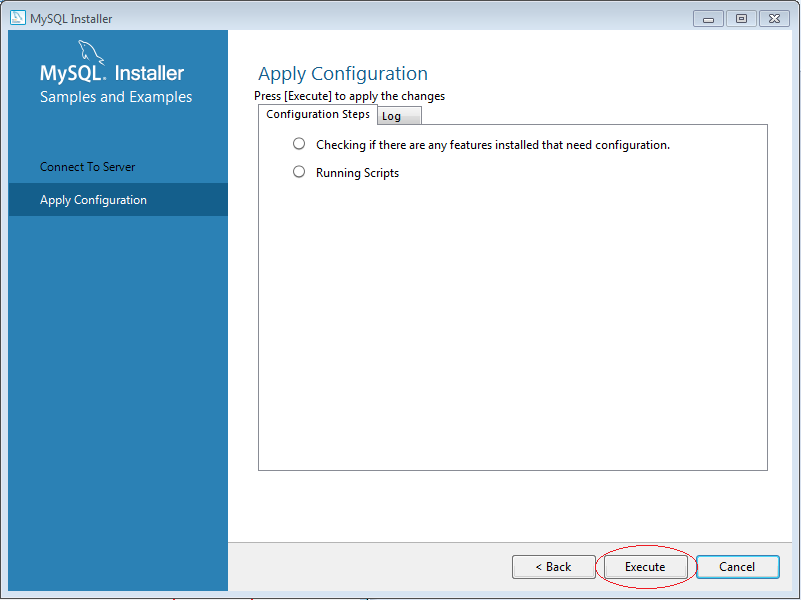Click the 'Samples and Examples' subtitle
This screenshot has height=600, width=801.
[116, 97]
